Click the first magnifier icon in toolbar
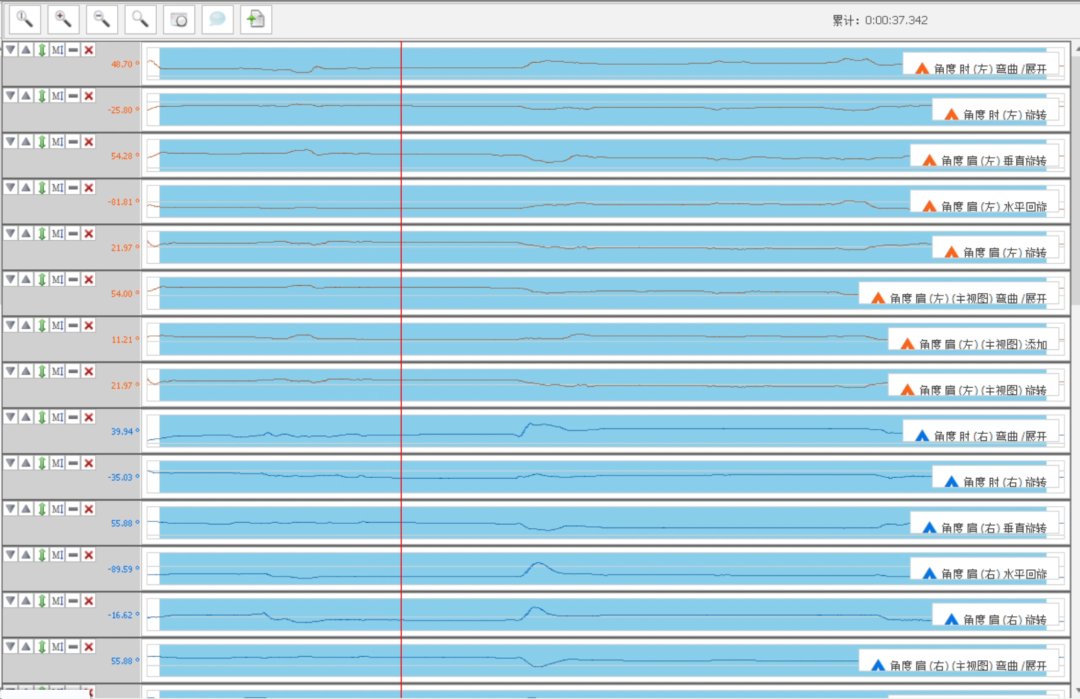Screen dimensions: 1080x699 pos(25,18)
